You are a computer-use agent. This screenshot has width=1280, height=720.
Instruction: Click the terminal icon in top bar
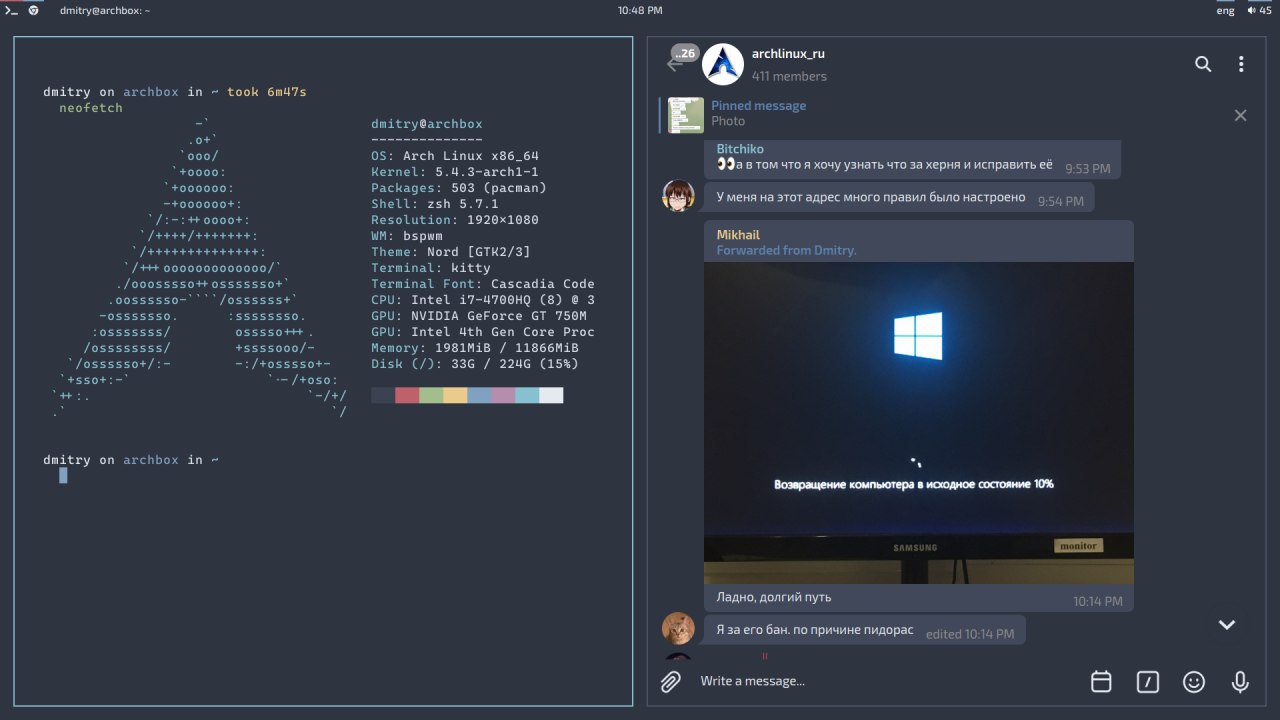coord(12,10)
